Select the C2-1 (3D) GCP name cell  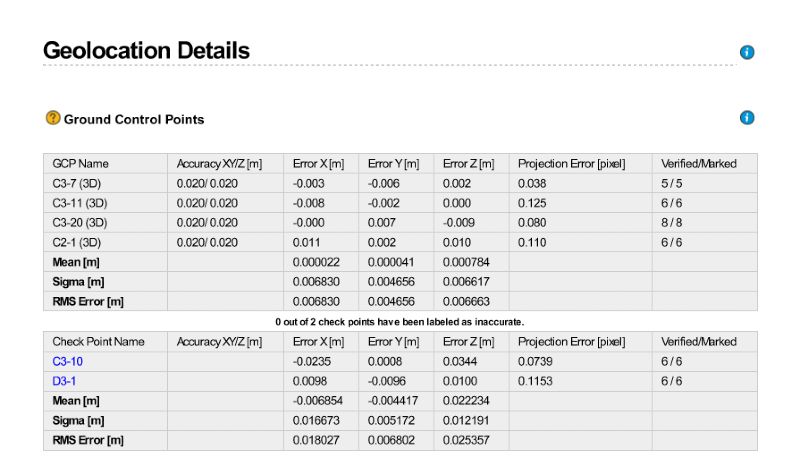click(79, 242)
